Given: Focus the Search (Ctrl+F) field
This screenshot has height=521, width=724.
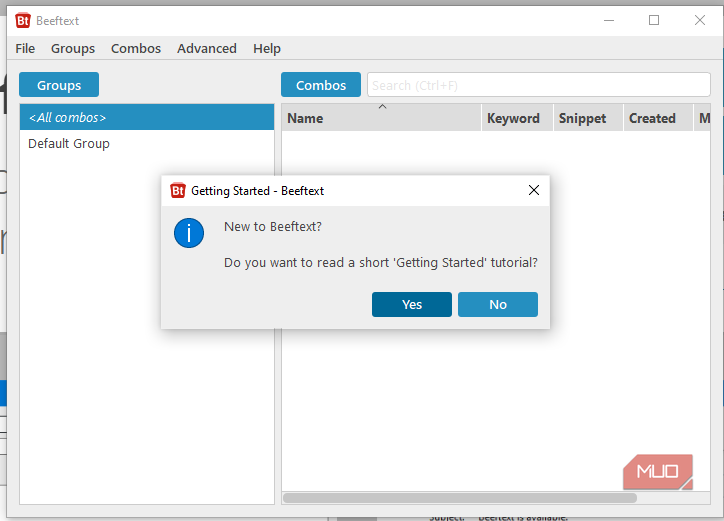Looking at the screenshot, I should pyautogui.click(x=538, y=85).
